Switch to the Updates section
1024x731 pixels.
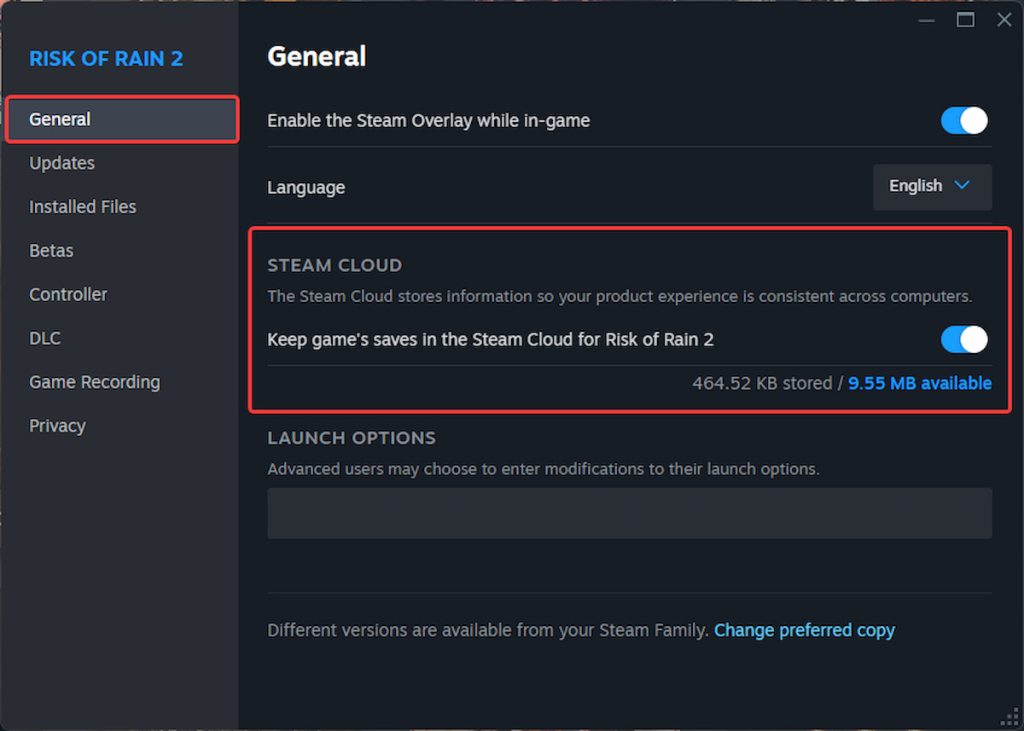pyautogui.click(x=62, y=163)
